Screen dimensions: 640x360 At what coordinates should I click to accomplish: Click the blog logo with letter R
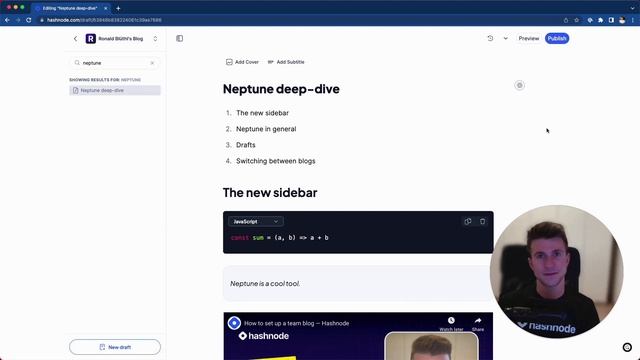(x=91, y=39)
